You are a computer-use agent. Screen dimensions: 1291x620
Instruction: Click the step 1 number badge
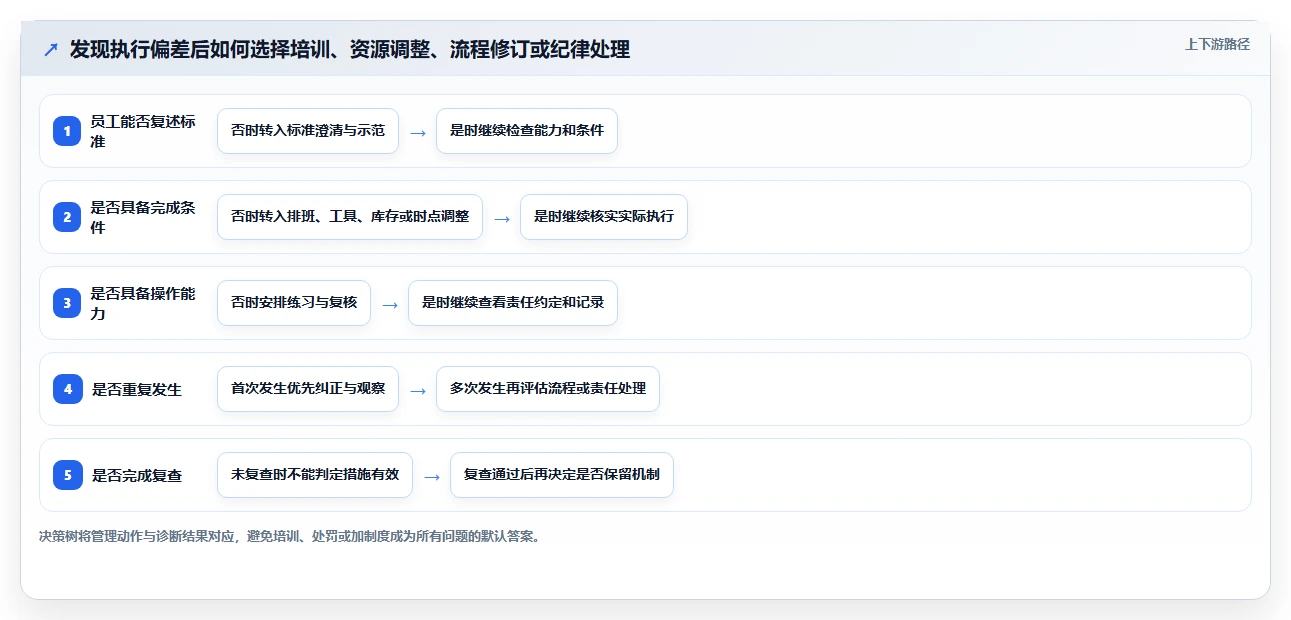(67, 131)
